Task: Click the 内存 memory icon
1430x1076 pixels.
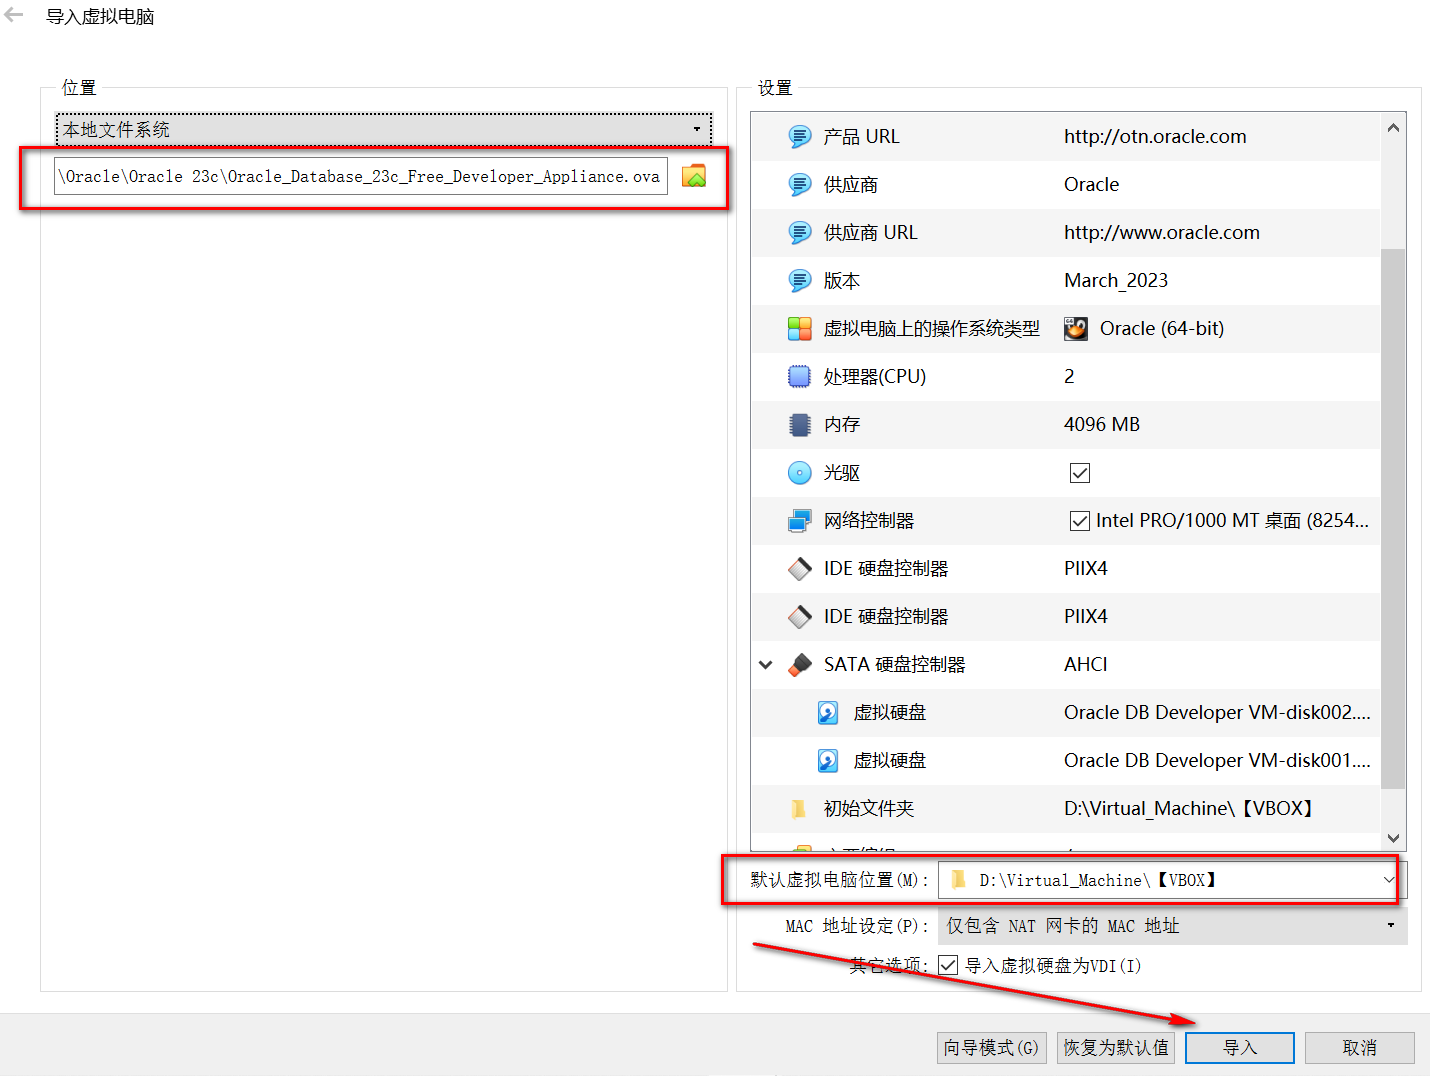Action: coord(800,425)
